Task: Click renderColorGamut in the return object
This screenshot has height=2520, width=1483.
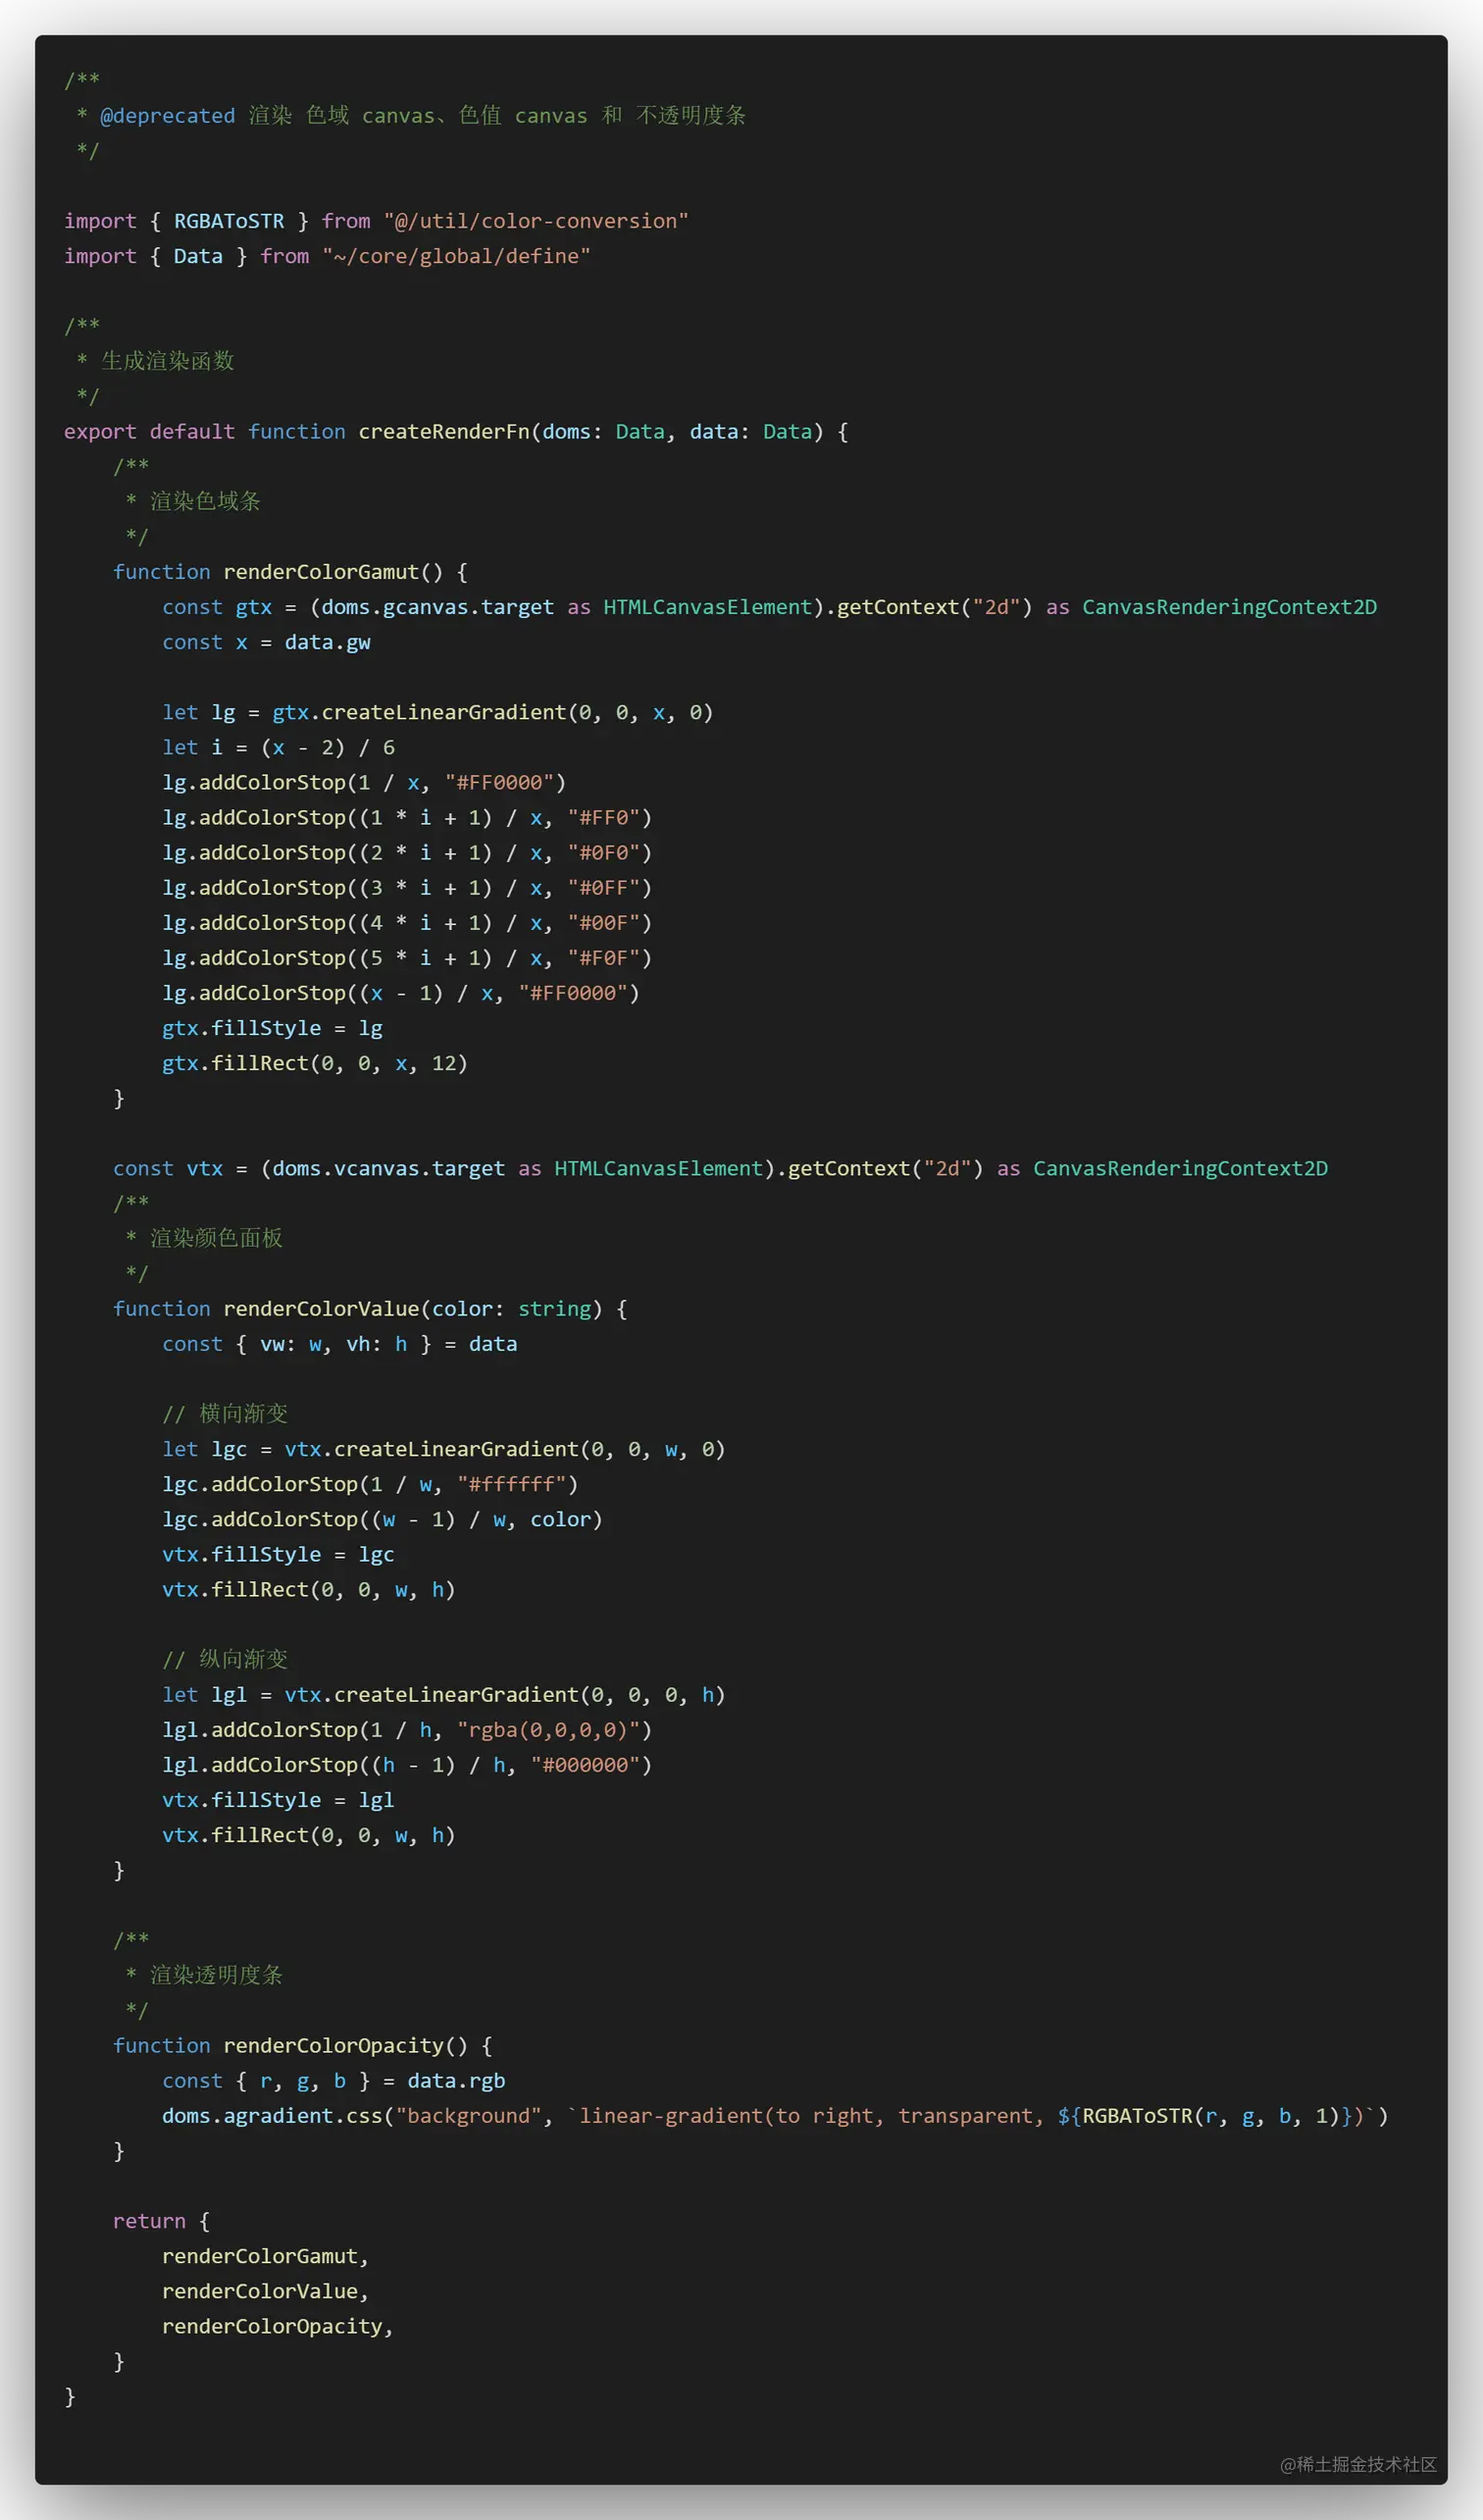Action: (x=260, y=2256)
